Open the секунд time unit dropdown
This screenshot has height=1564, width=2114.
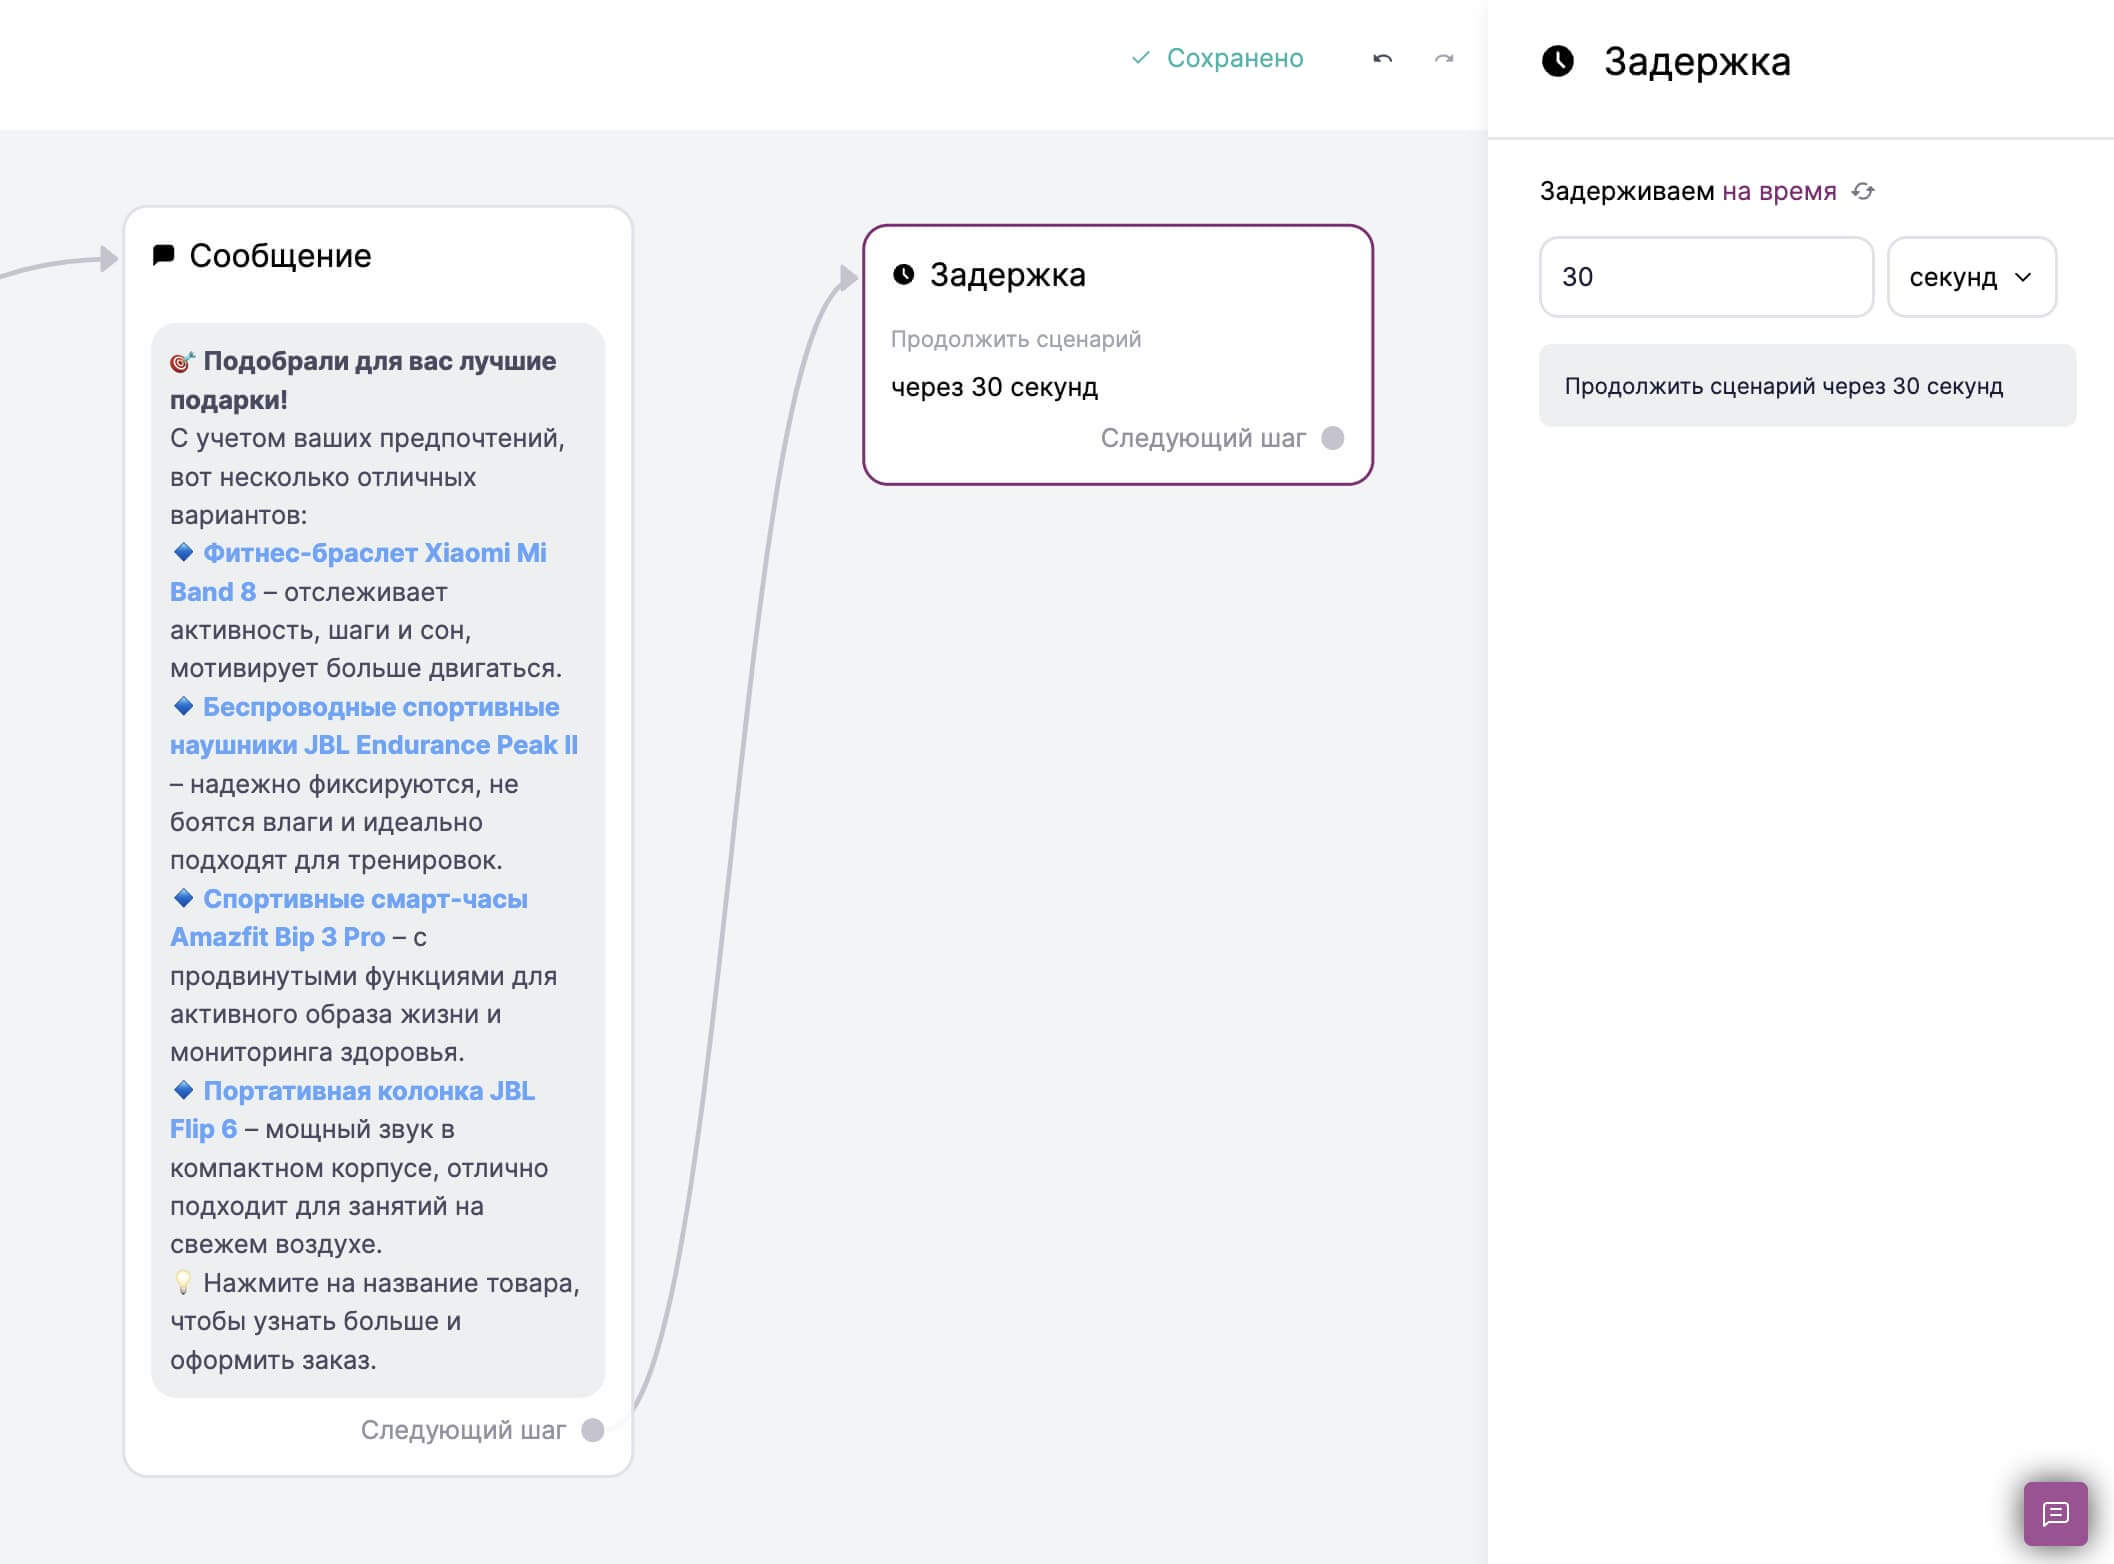tap(1971, 277)
